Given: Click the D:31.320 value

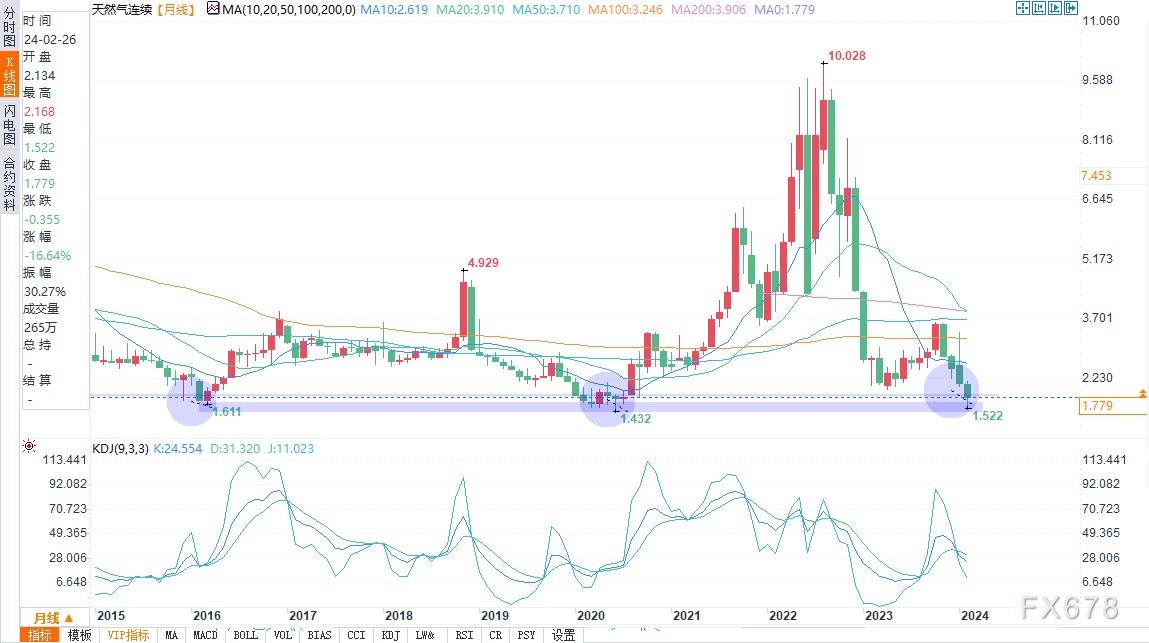Looking at the screenshot, I should [234, 449].
